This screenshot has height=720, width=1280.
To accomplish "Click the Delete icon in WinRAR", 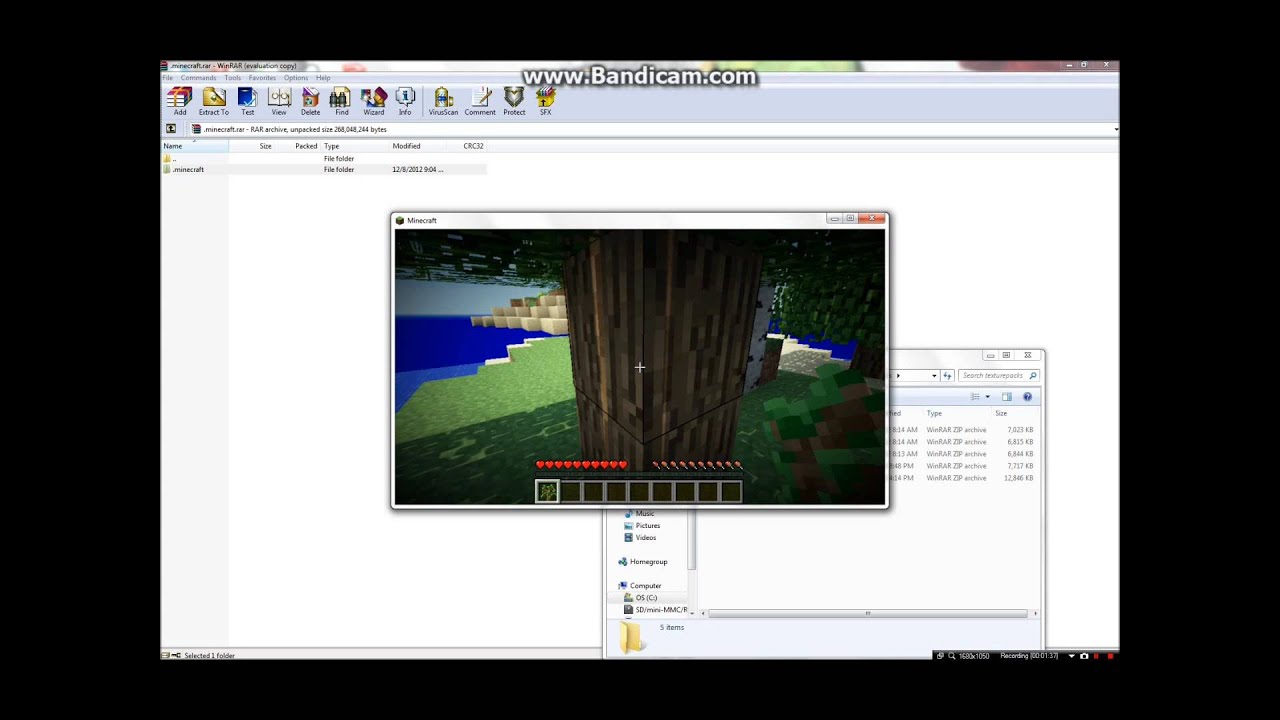I will (311, 101).
